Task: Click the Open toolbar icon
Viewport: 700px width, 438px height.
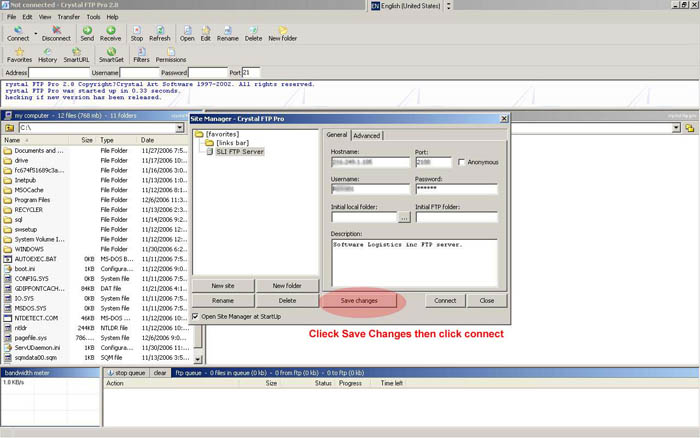Action: tap(187, 33)
